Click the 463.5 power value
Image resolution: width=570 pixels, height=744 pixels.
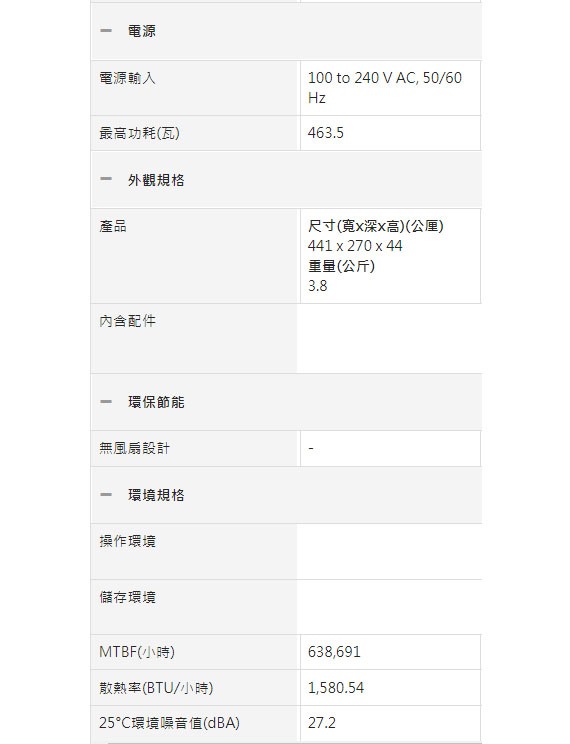coord(326,133)
